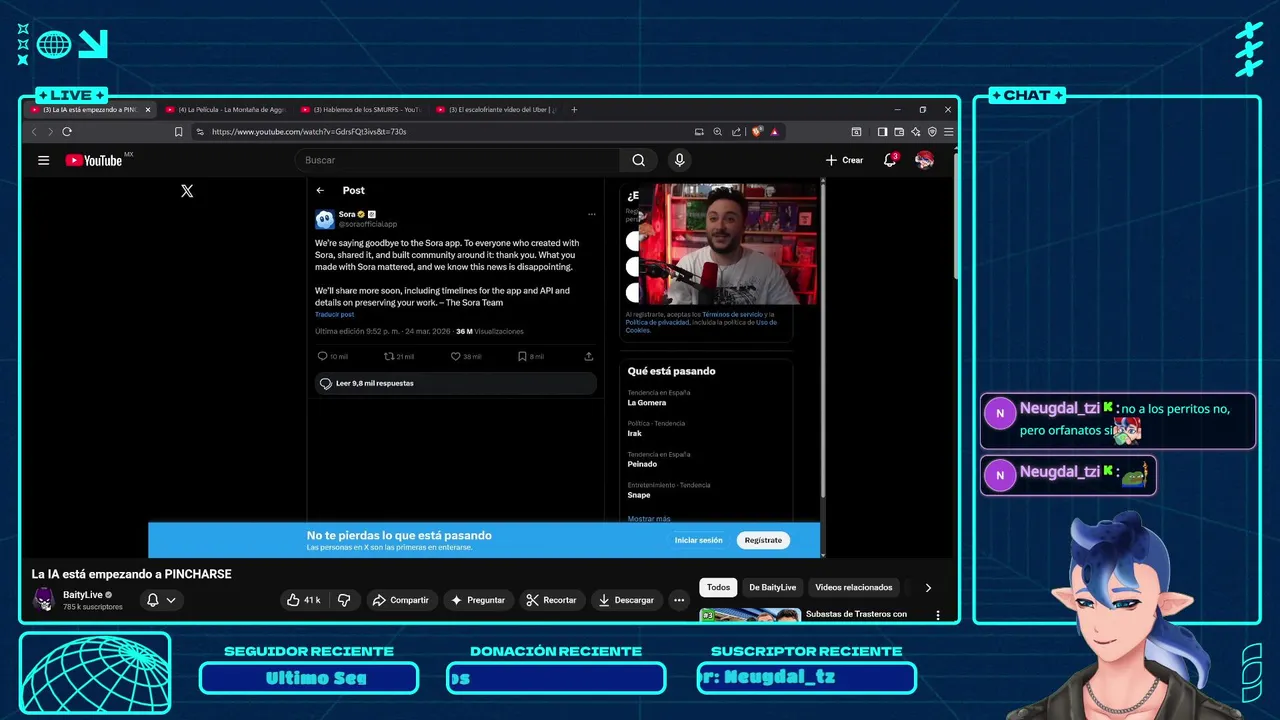The height and width of the screenshot is (720, 1280).
Task: Click into the YouTube Buscar search field
Action: [457, 160]
